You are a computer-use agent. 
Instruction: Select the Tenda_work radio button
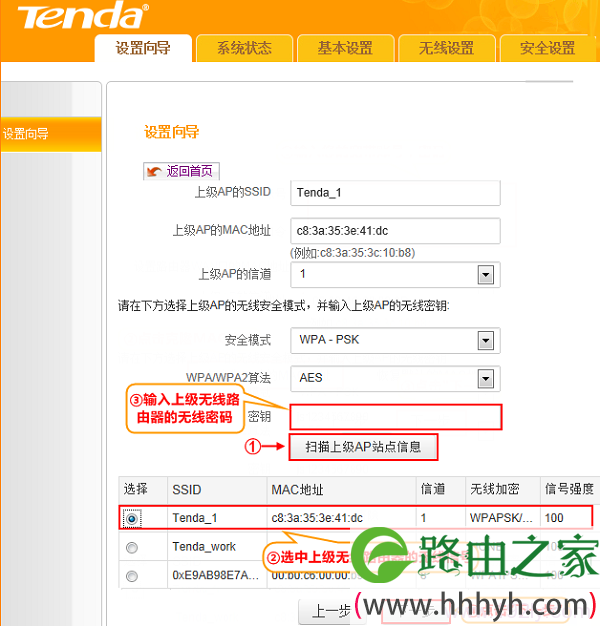[132, 547]
